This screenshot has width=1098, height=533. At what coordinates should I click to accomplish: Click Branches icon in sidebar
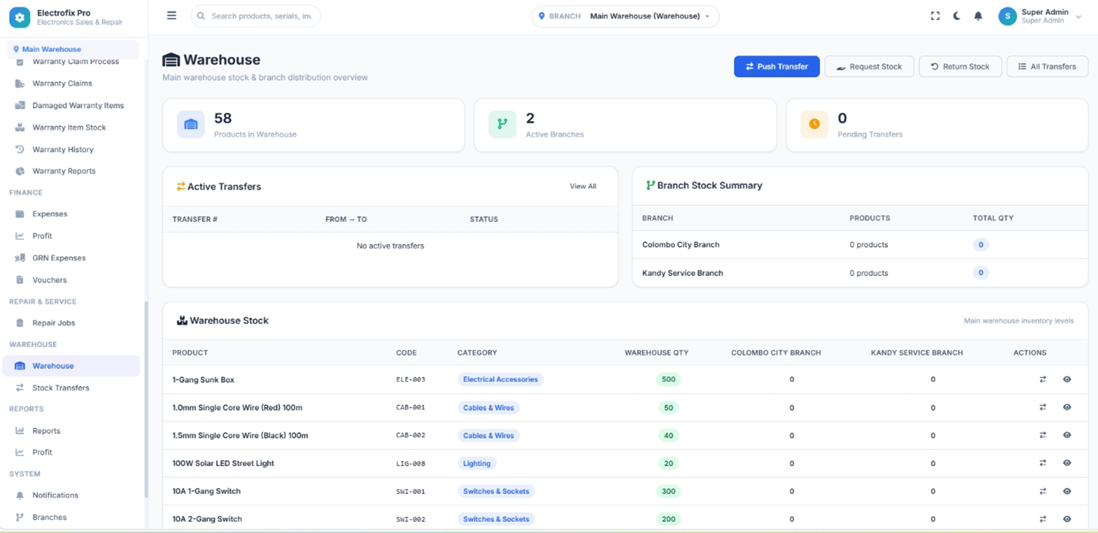[20, 517]
